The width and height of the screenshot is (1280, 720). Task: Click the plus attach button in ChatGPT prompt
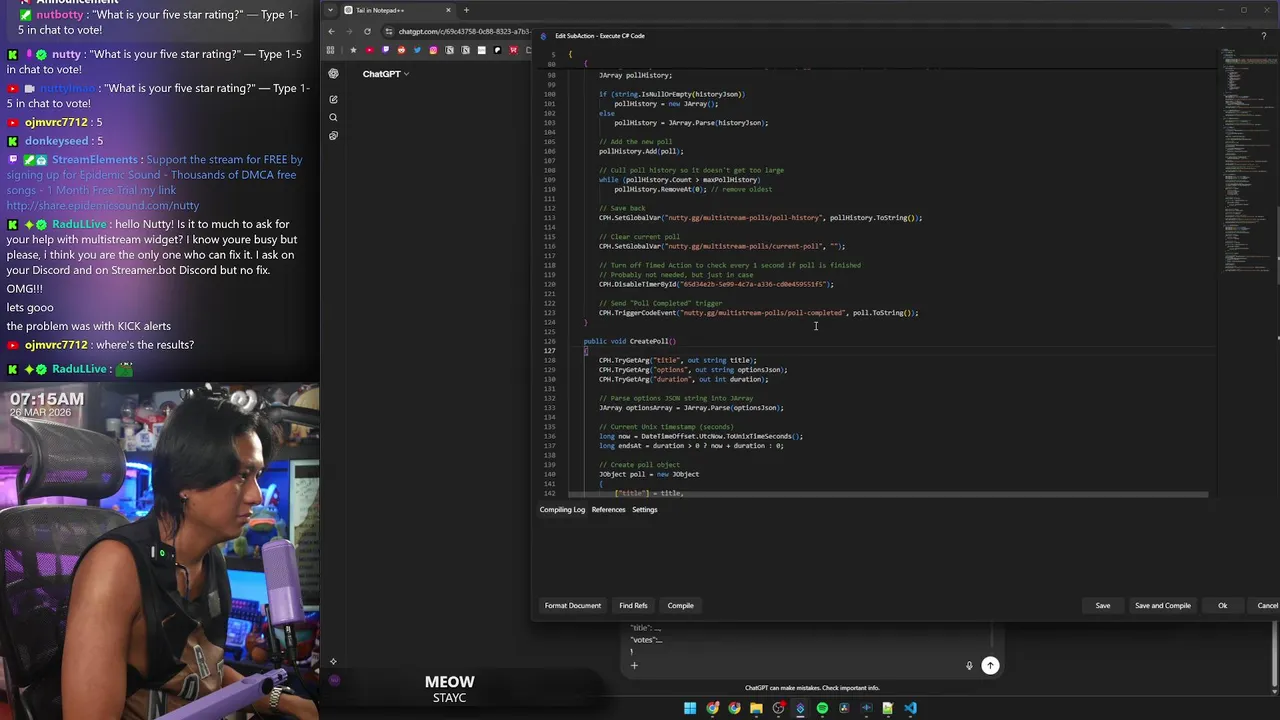(633, 665)
